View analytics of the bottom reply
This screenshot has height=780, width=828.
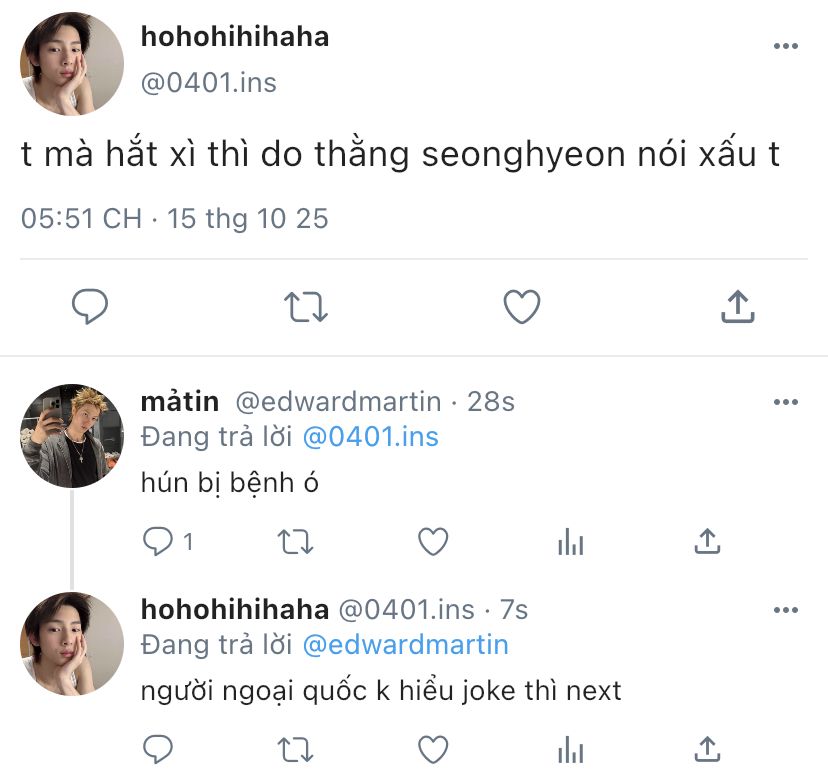(x=570, y=748)
